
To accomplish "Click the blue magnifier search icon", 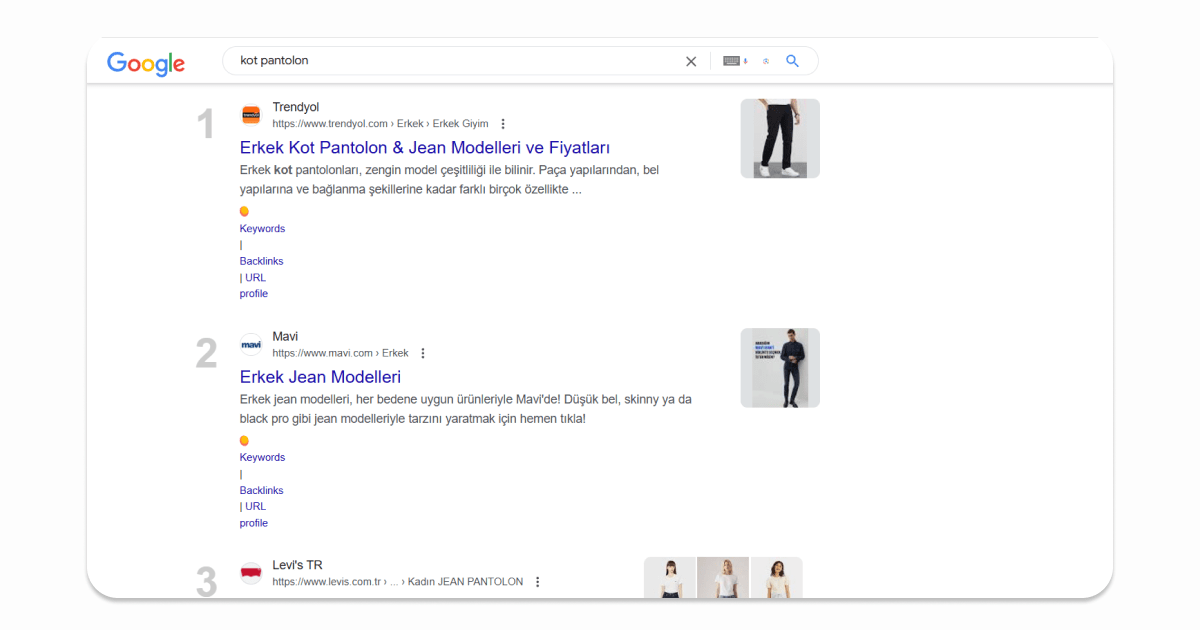I will tap(792, 61).
